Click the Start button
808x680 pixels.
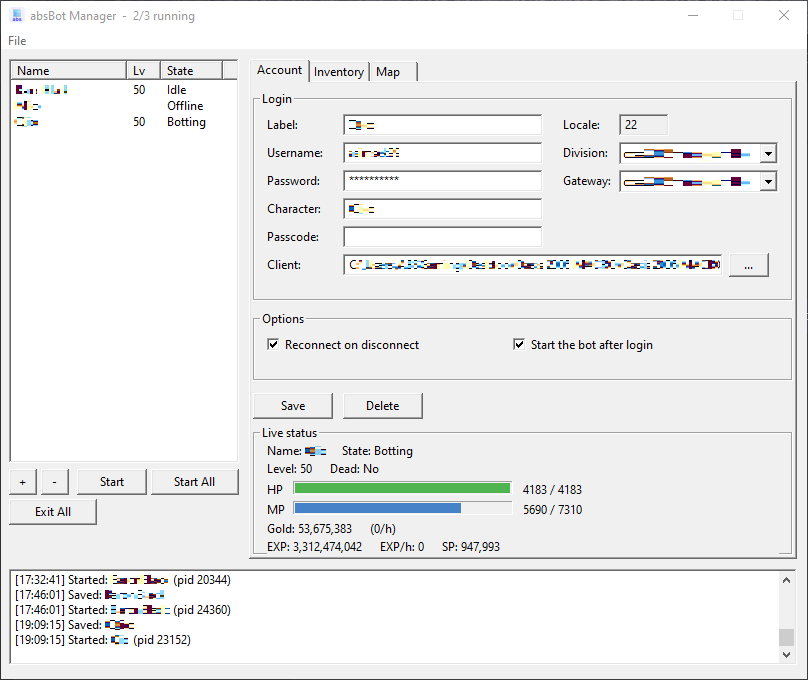112,482
